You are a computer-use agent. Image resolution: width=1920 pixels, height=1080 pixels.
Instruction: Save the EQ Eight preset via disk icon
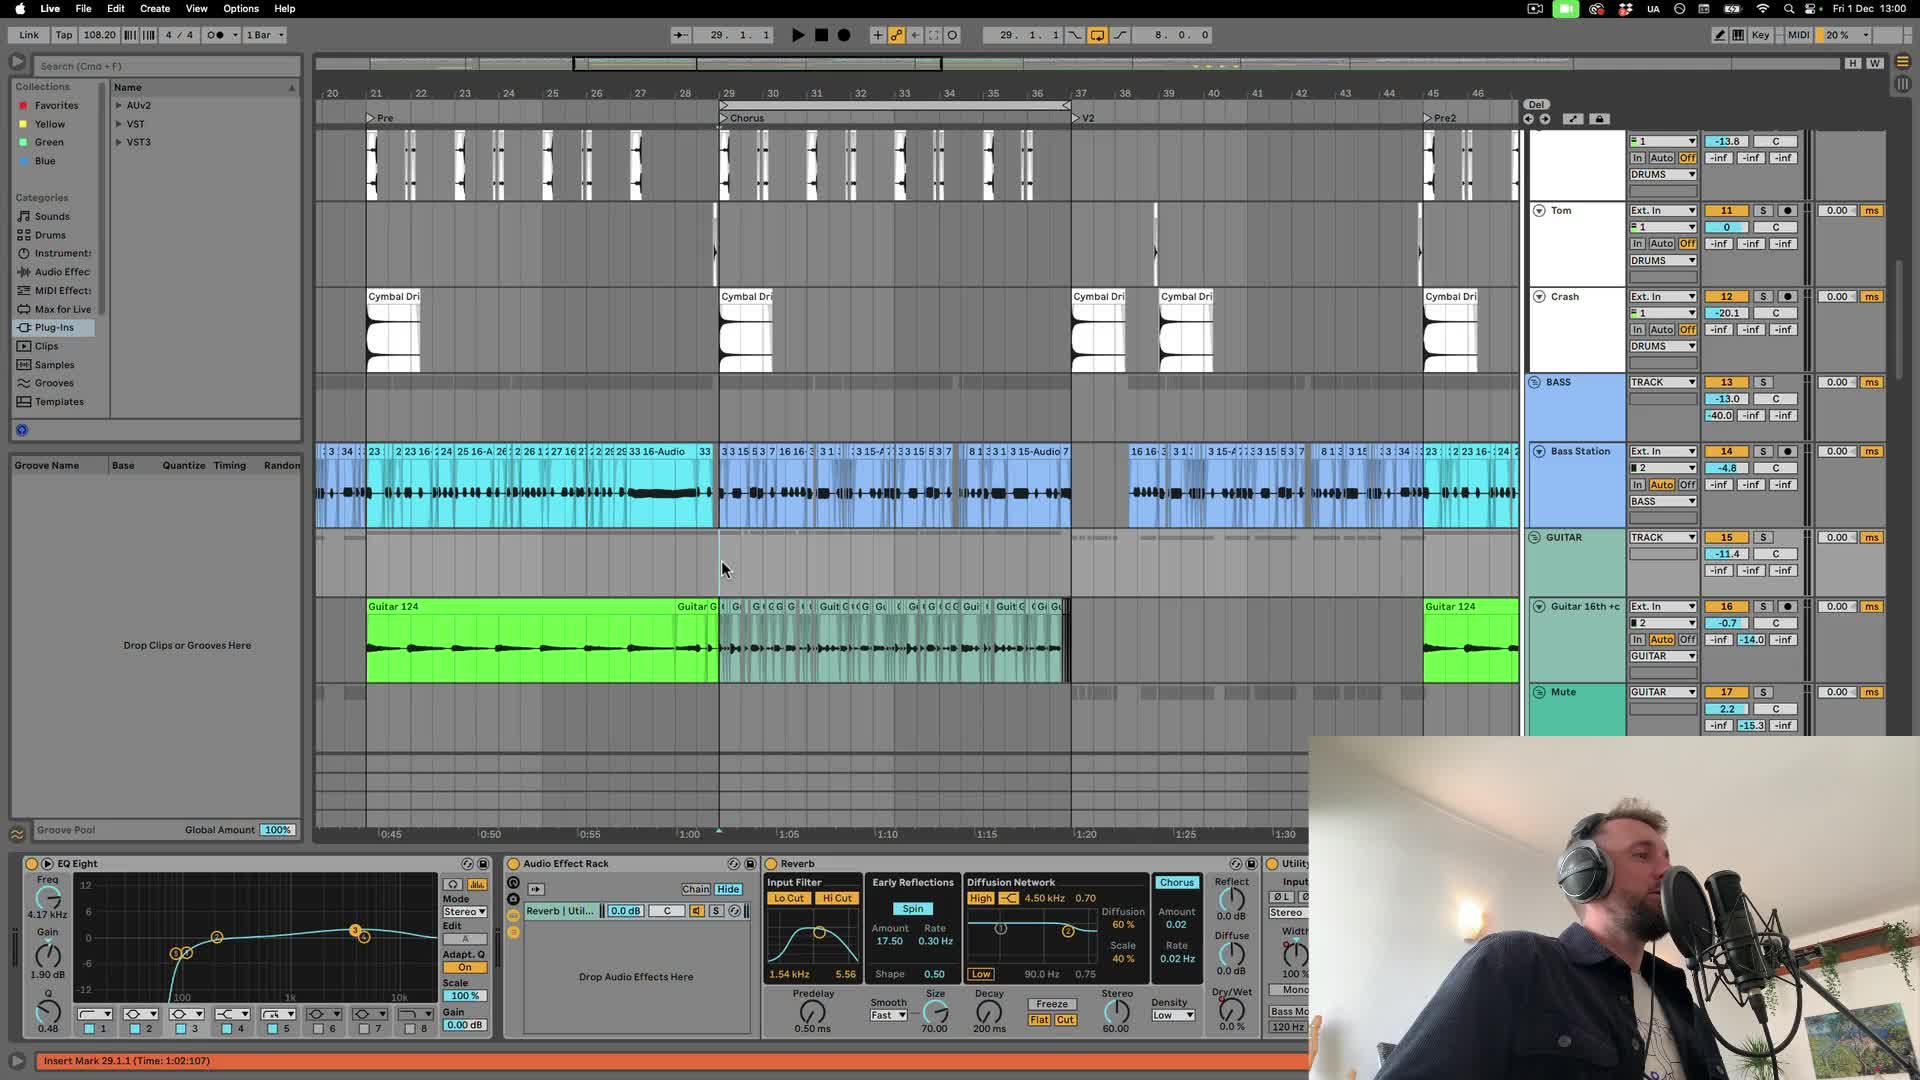[x=483, y=864]
